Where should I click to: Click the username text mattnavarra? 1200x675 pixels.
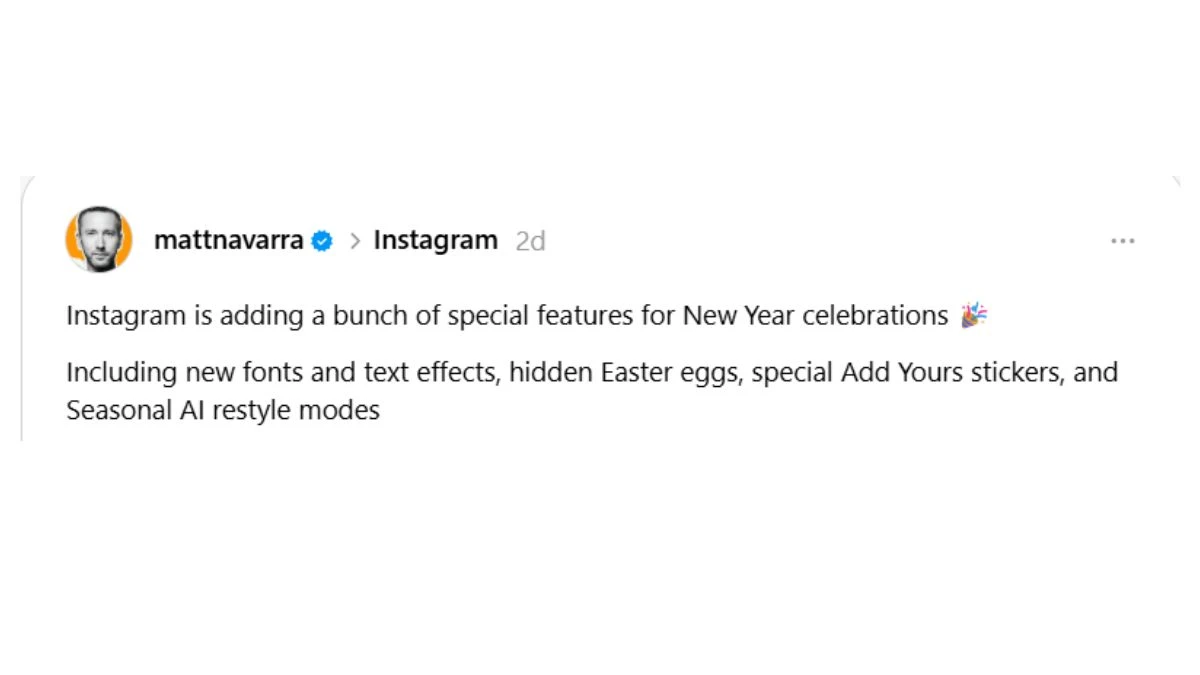pyautogui.click(x=229, y=240)
